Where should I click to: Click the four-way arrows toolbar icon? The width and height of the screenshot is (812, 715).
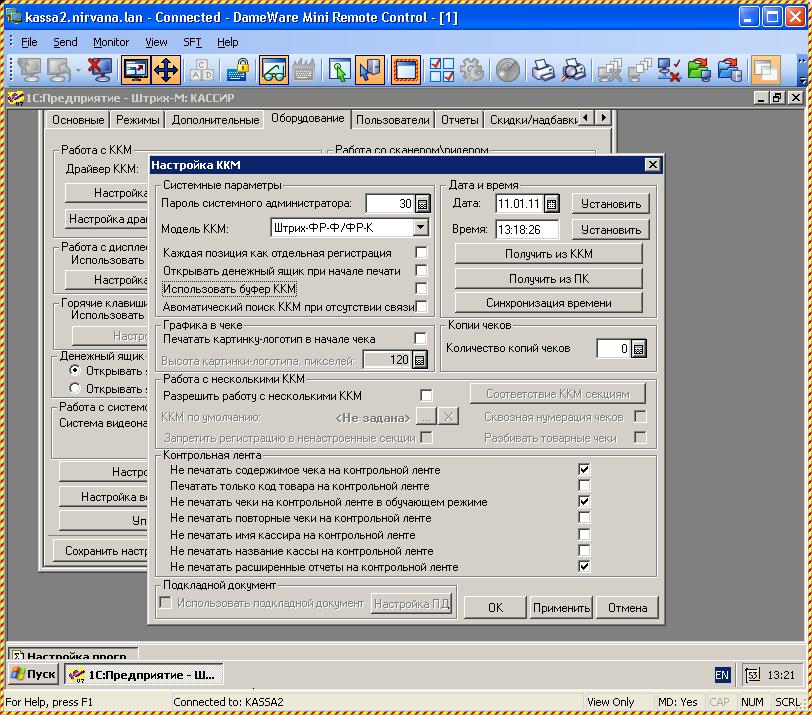[x=166, y=70]
